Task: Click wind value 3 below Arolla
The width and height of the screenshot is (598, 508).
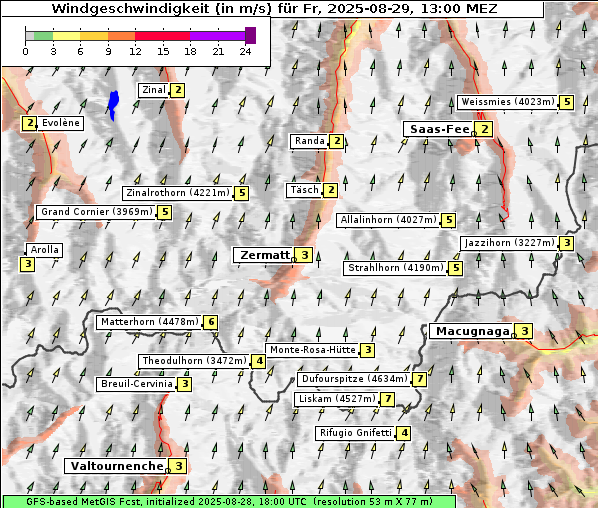Action: pos(27,264)
